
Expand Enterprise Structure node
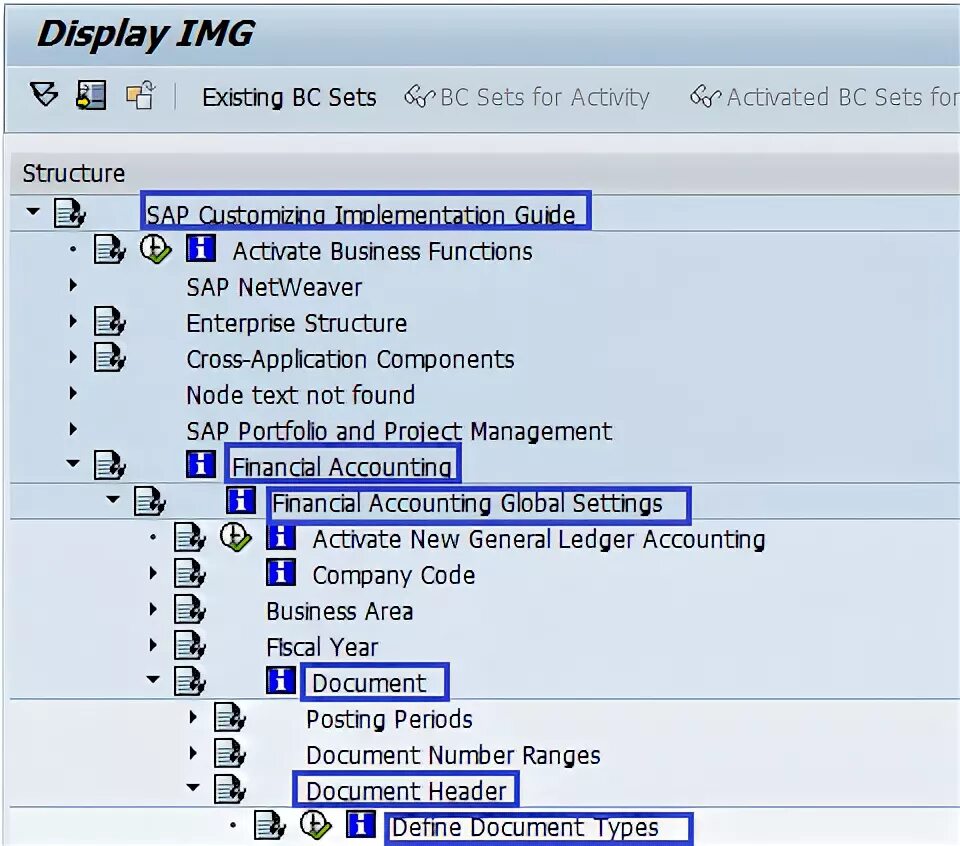[73, 321]
